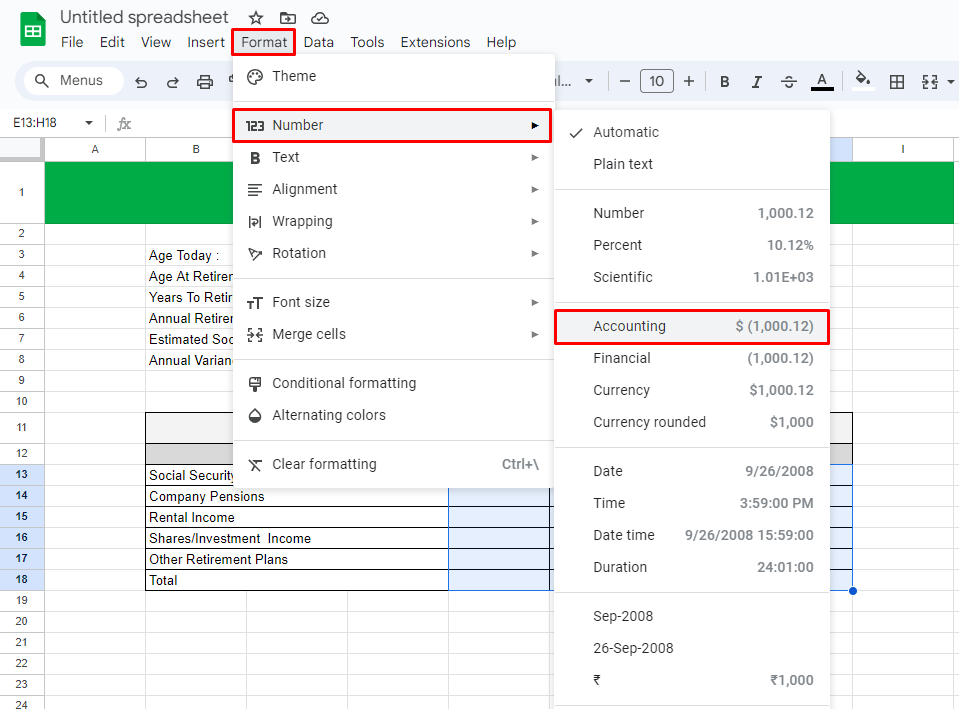959x709 pixels.
Task: Click the Google Sheets home logo
Action: (x=32, y=29)
